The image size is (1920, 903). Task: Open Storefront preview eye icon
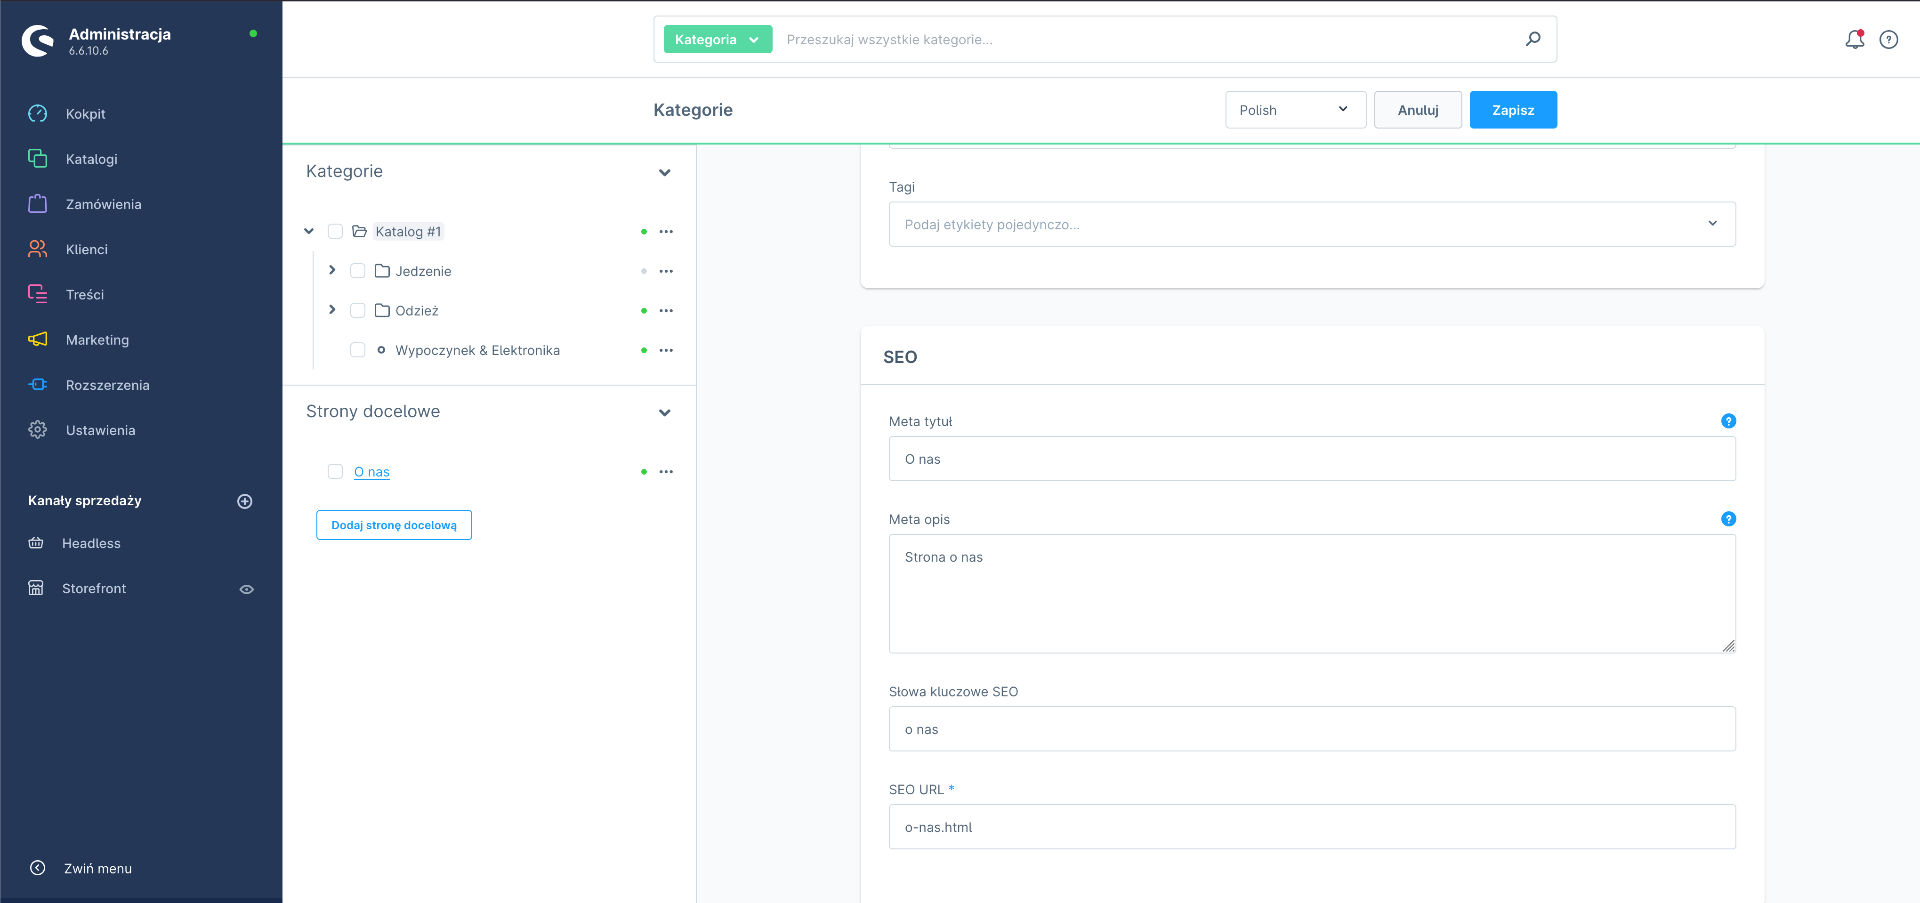click(x=246, y=589)
